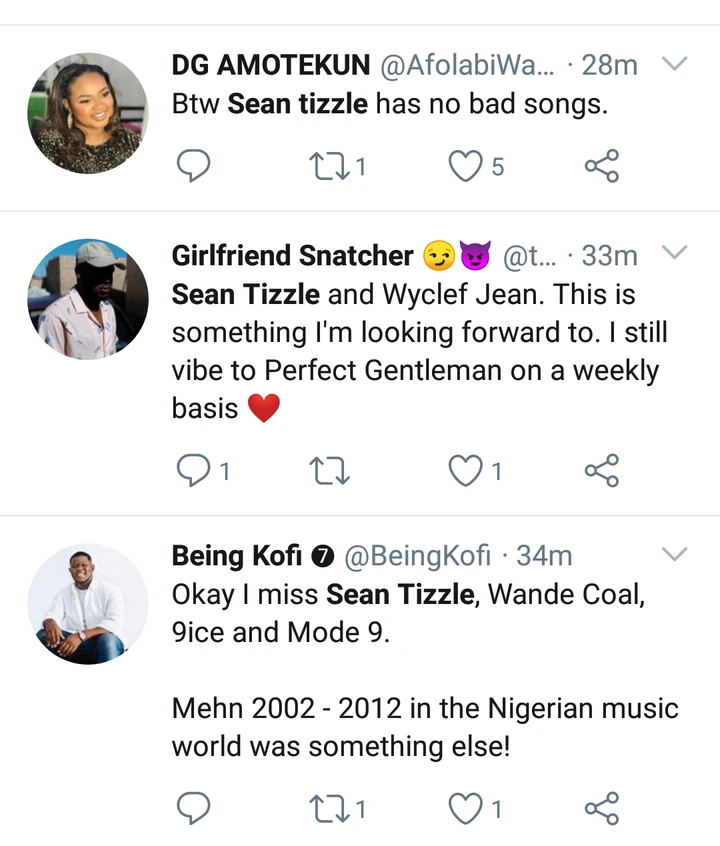Share DG AMOTEKUN's tweet
720x846 pixels.
(601, 166)
